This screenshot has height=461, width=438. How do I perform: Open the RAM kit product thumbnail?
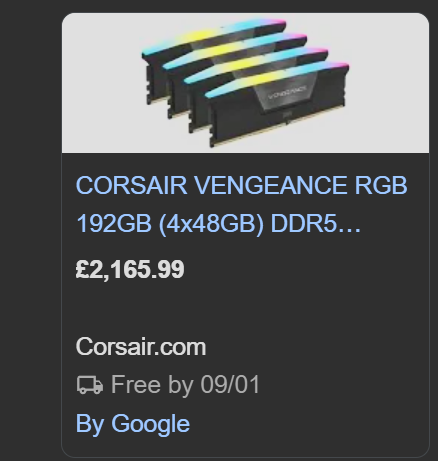245,83
